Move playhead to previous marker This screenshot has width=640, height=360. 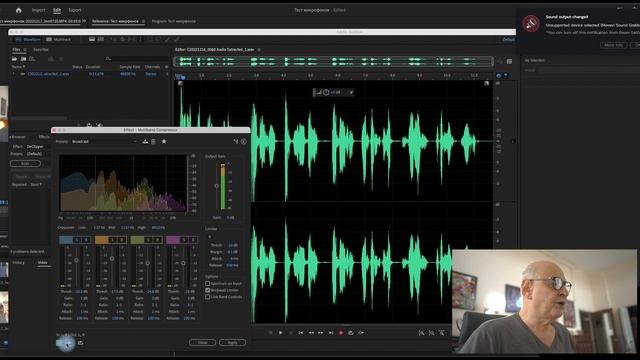(301, 333)
